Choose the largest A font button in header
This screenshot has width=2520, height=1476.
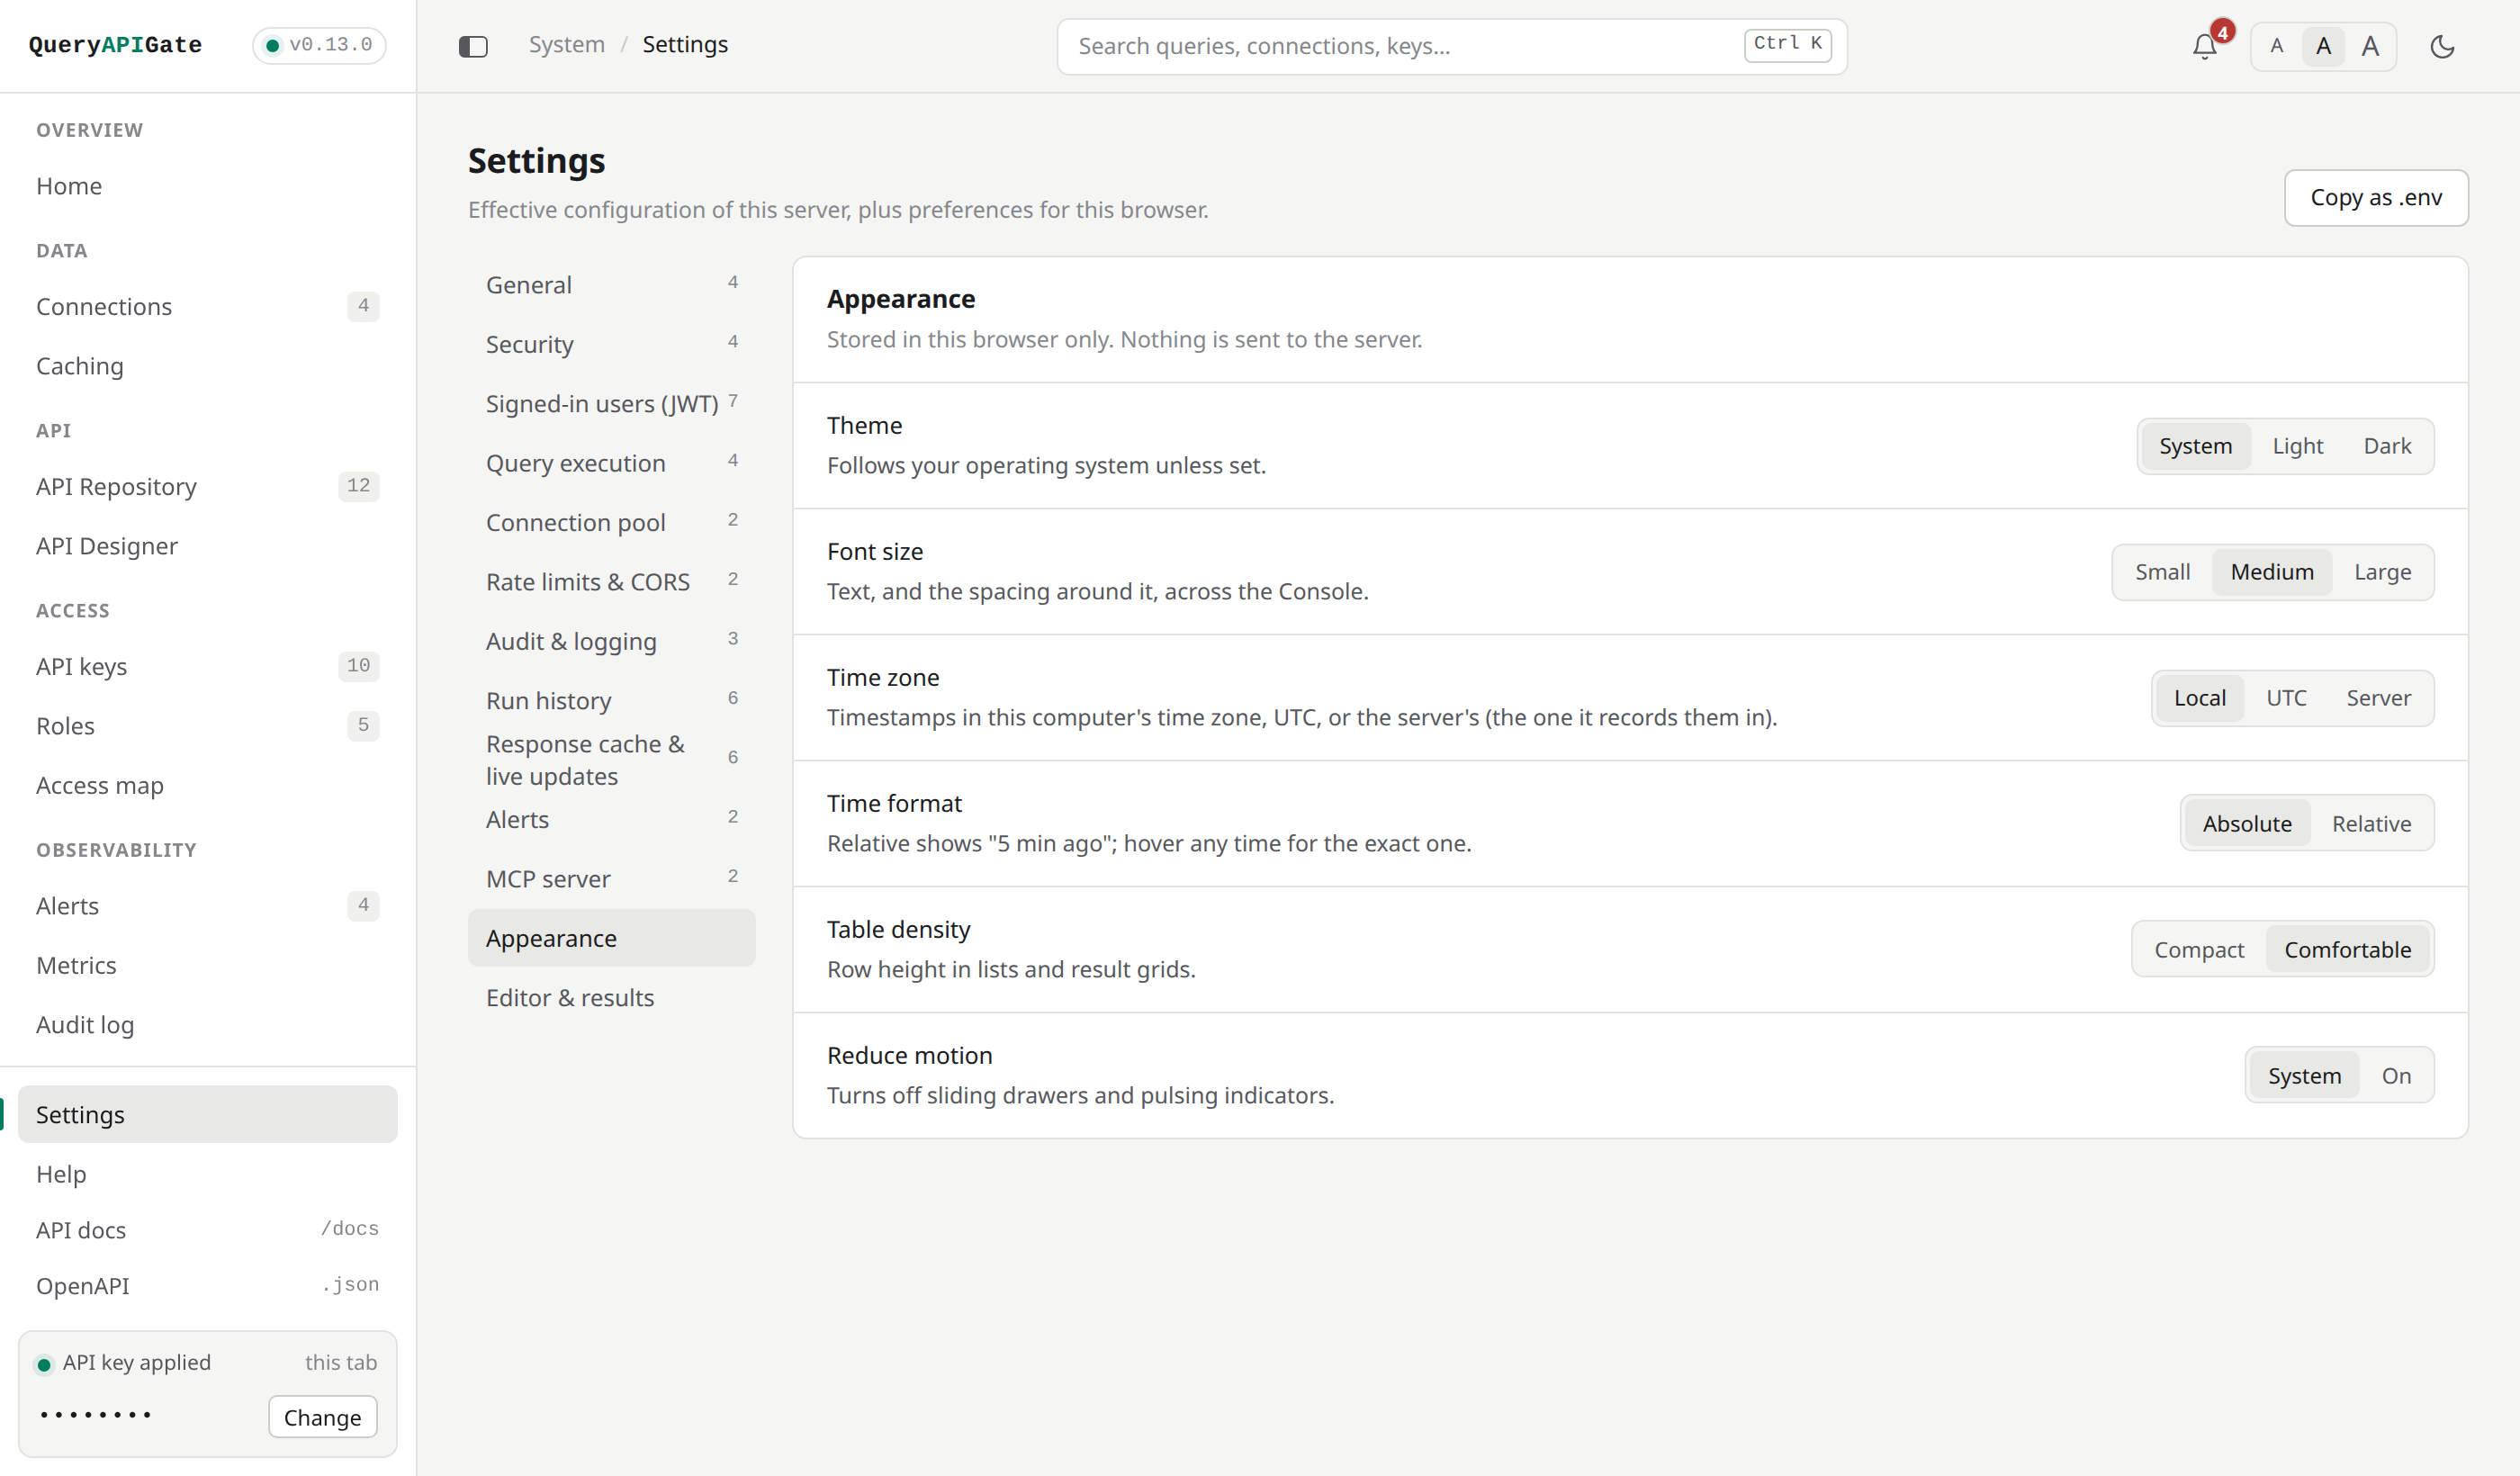click(x=2370, y=46)
